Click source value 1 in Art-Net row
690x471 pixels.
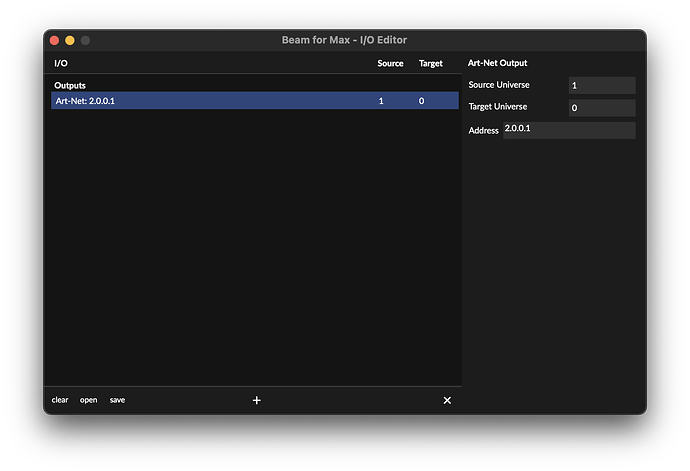381,101
